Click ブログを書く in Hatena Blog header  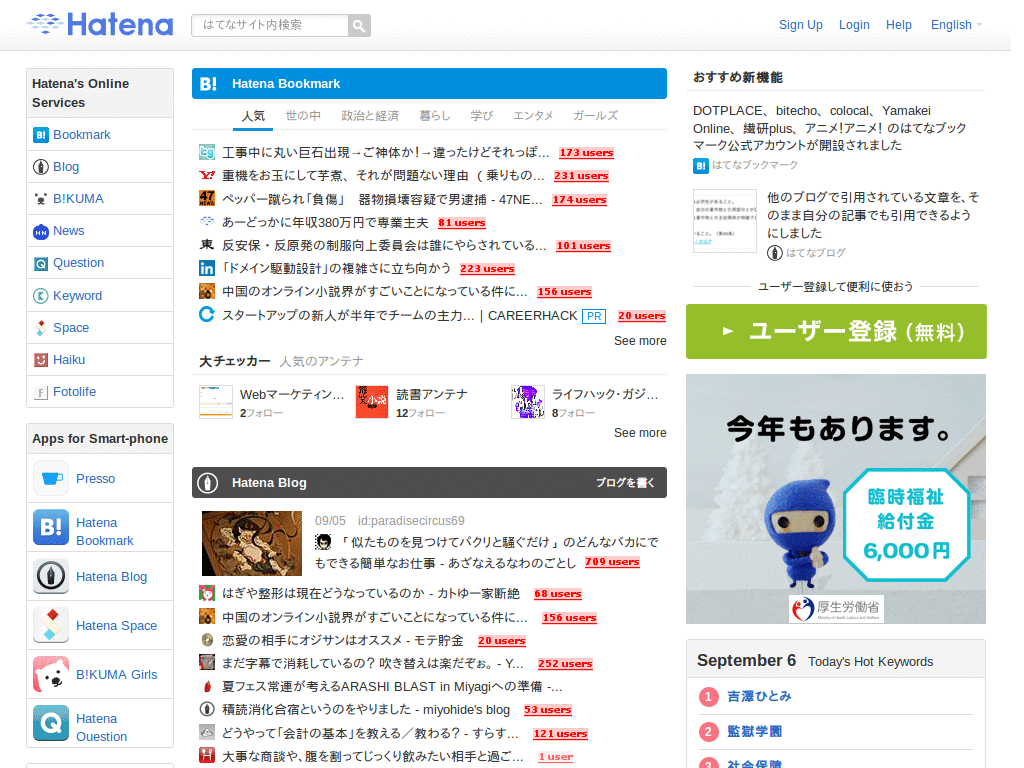(x=625, y=483)
